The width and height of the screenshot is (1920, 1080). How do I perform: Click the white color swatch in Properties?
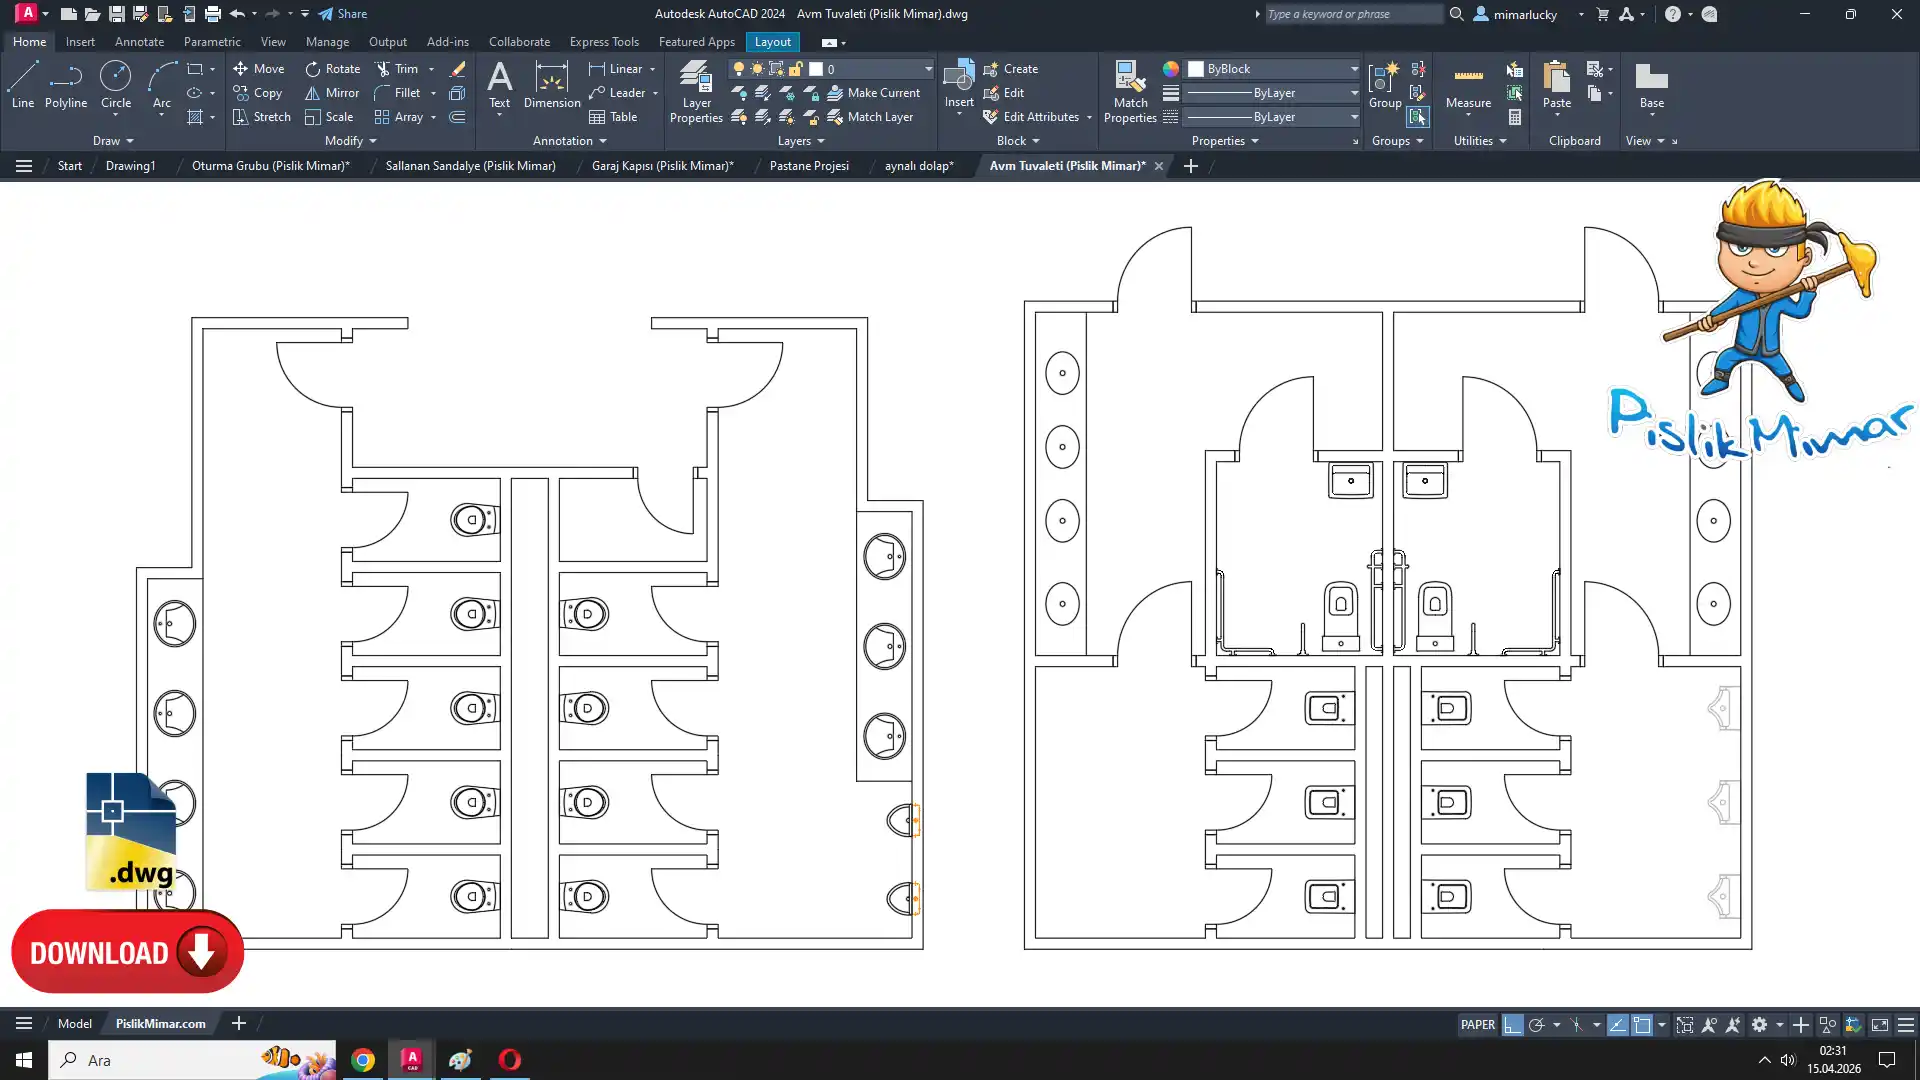pos(1196,69)
